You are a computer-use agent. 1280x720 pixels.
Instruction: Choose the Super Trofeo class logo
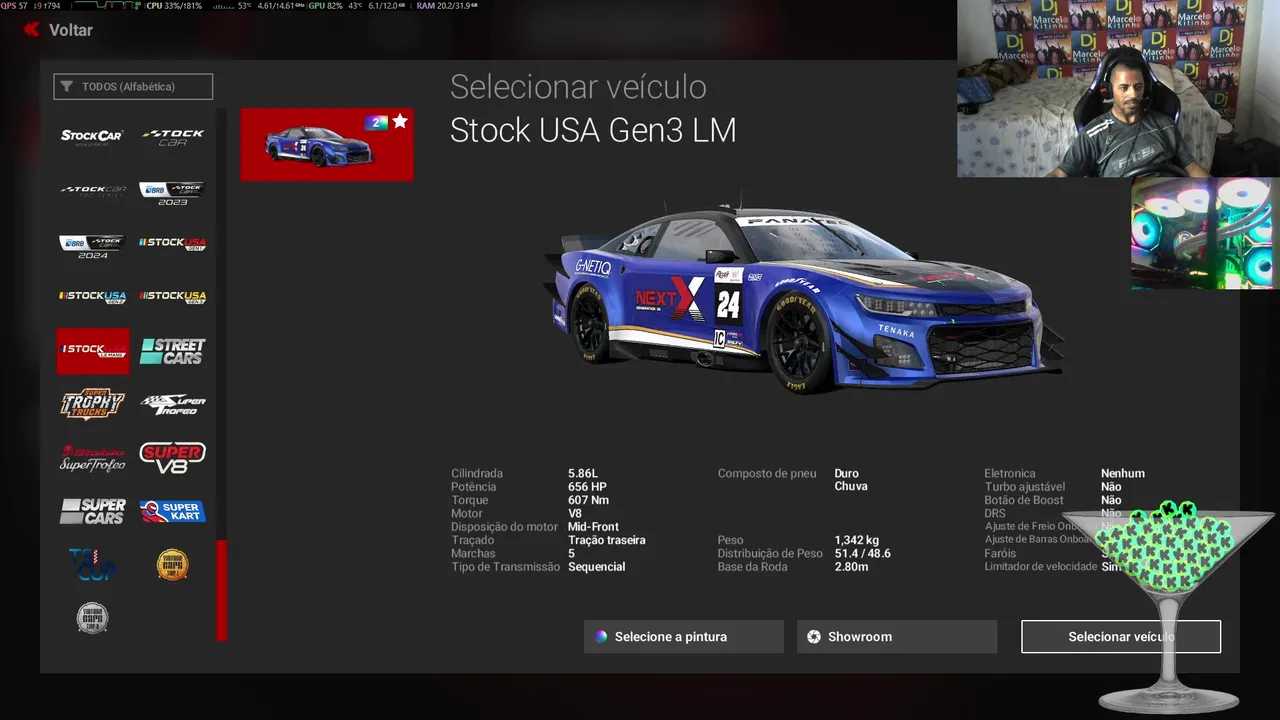point(172,404)
